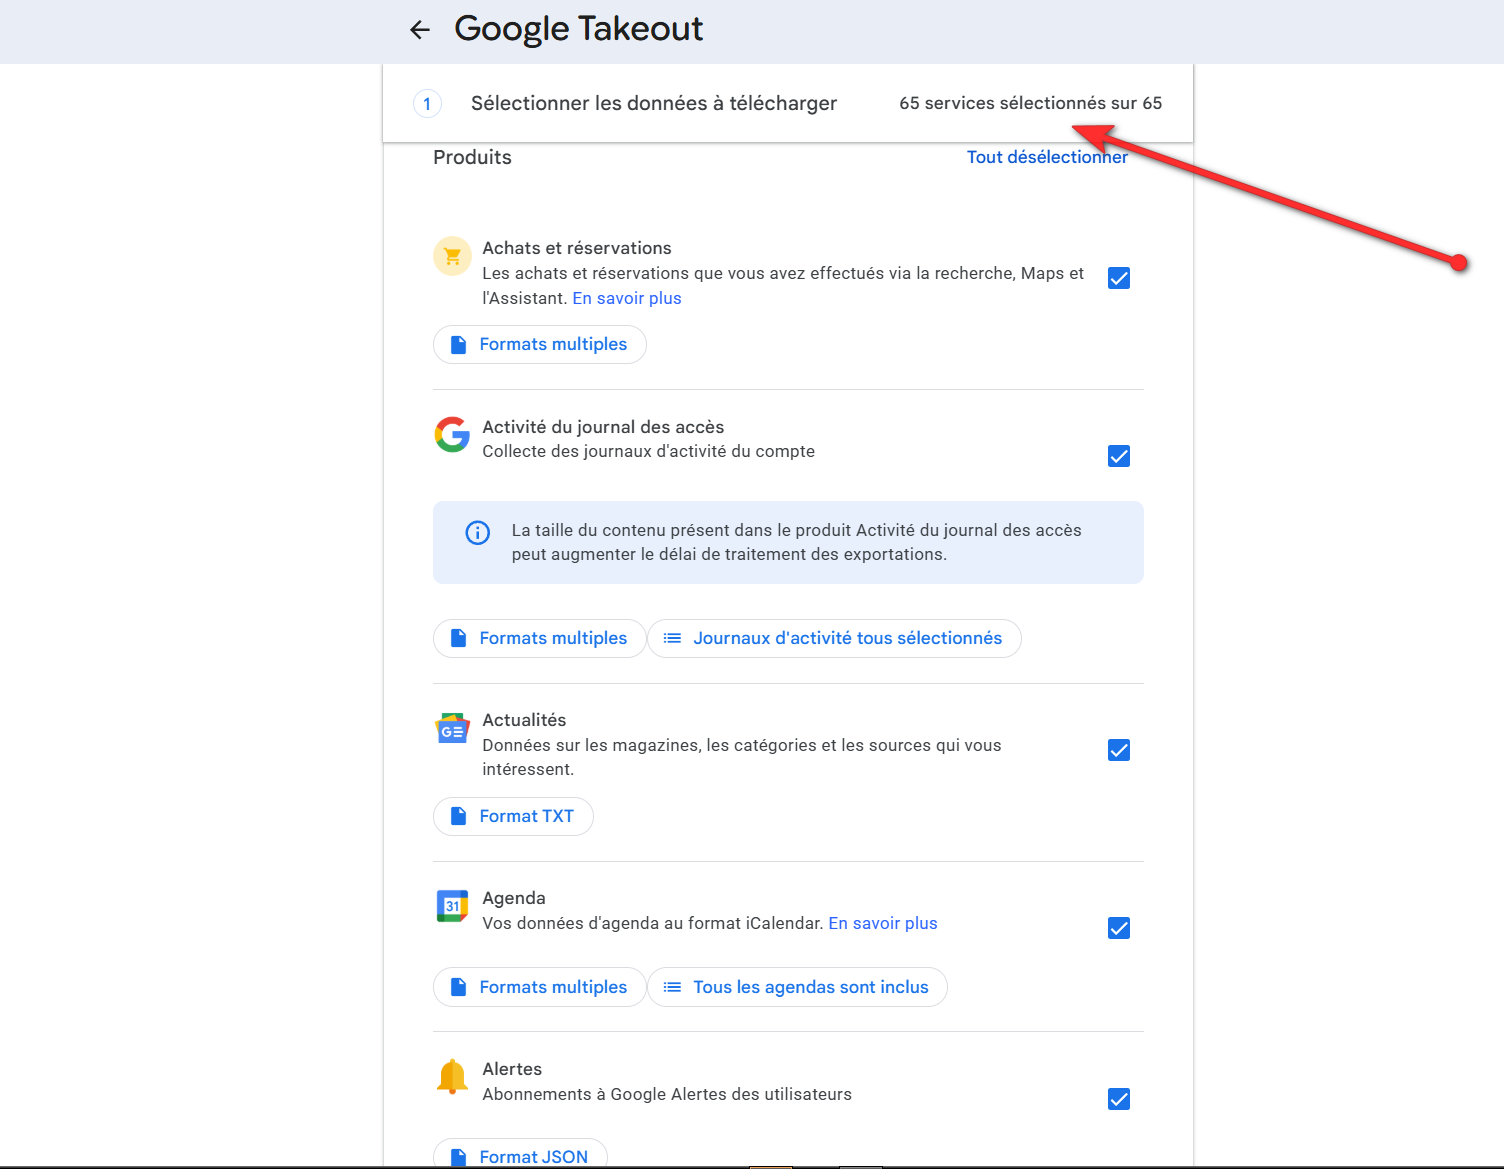
Task: Uncheck the Activité du journal des accès checkbox
Action: tap(1119, 456)
